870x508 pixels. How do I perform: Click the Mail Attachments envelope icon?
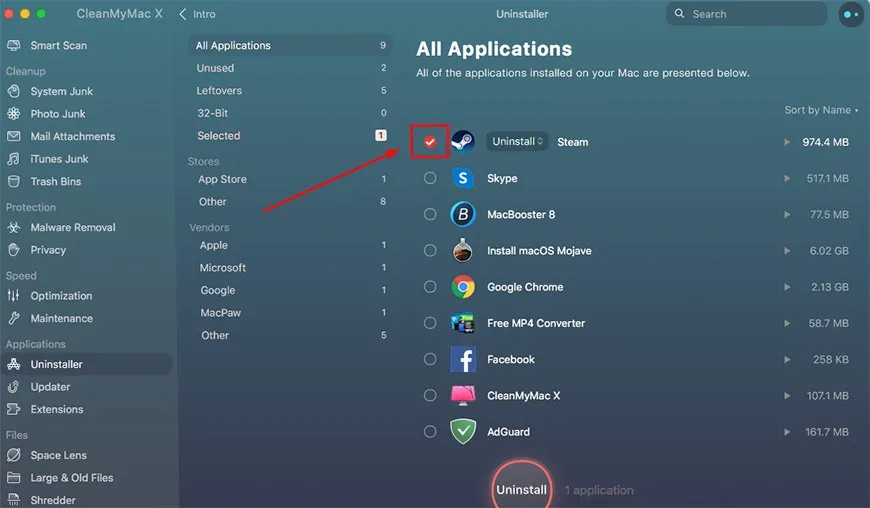14,136
